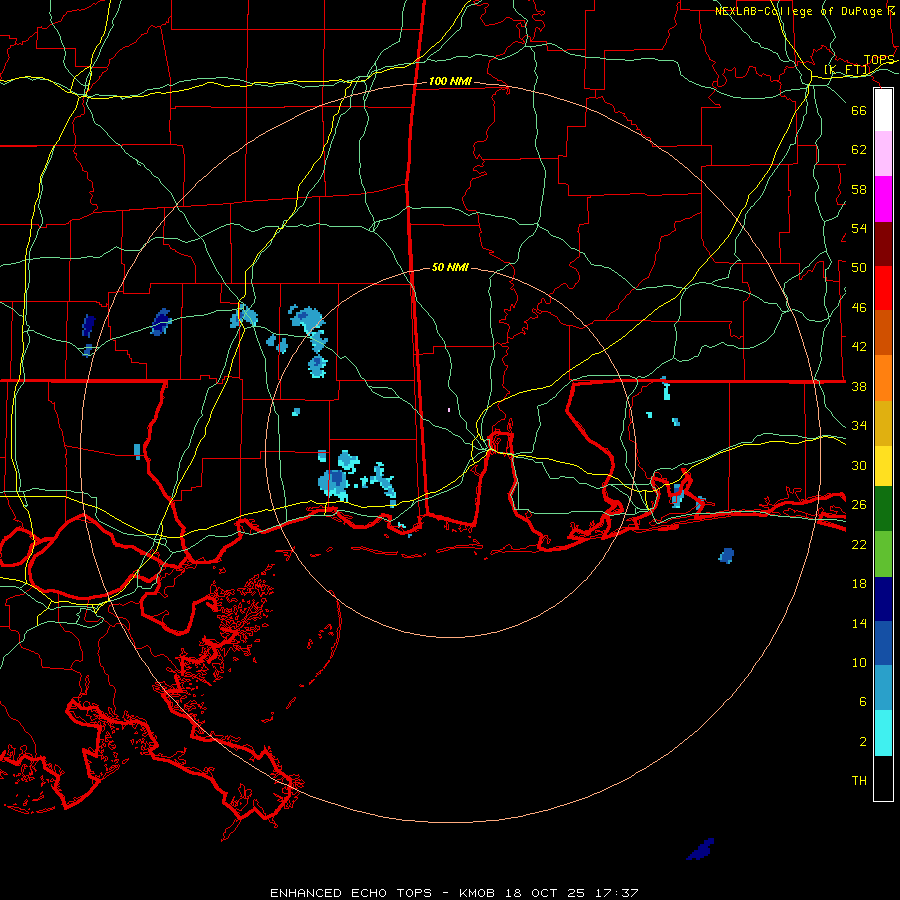Screen dimensions: 900x900
Task: Click the '46' legend value
Action: click(859, 308)
